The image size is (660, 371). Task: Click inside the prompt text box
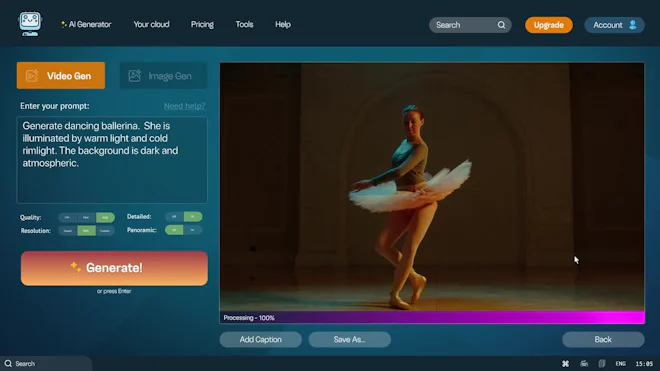click(112, 160)
